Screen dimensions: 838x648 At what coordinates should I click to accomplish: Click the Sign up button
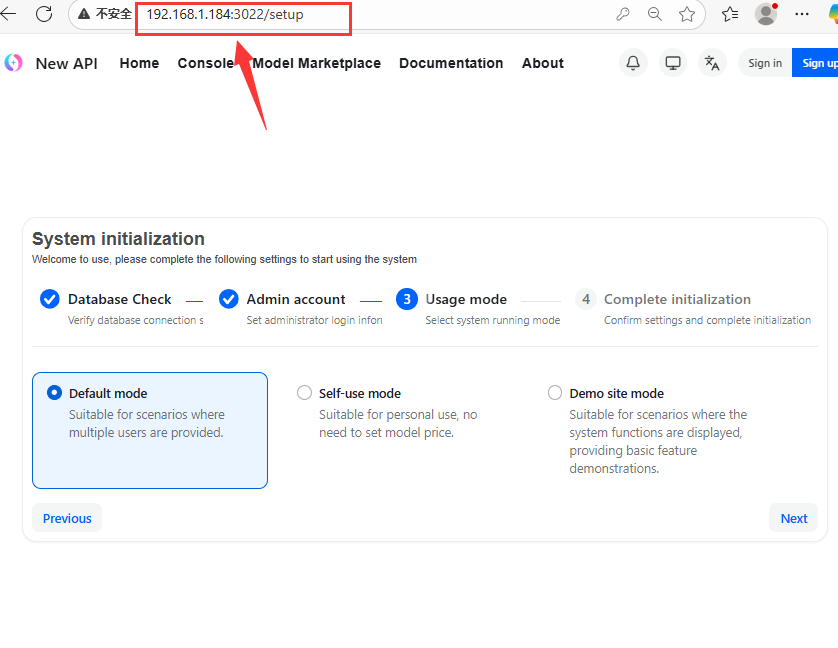tap(815, 63)
